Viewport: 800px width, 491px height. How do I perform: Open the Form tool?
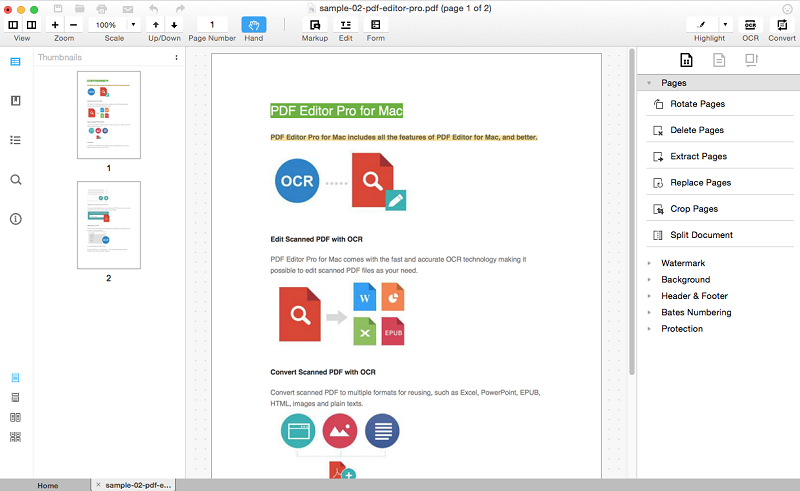376,24
